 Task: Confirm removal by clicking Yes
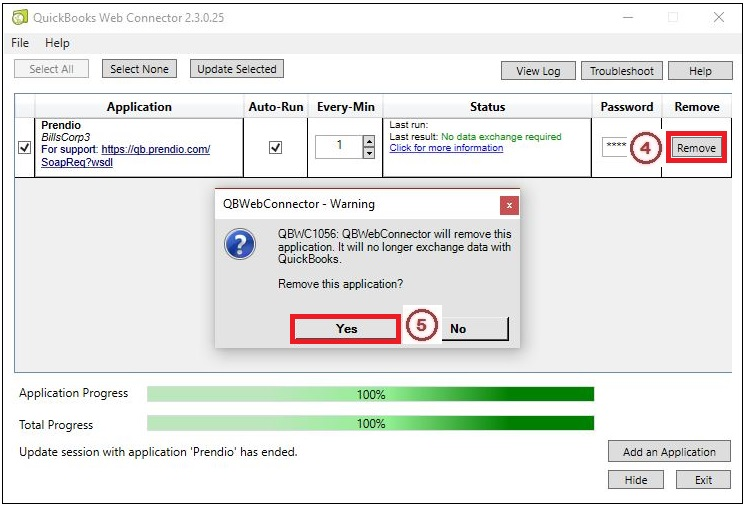[346, 329]
